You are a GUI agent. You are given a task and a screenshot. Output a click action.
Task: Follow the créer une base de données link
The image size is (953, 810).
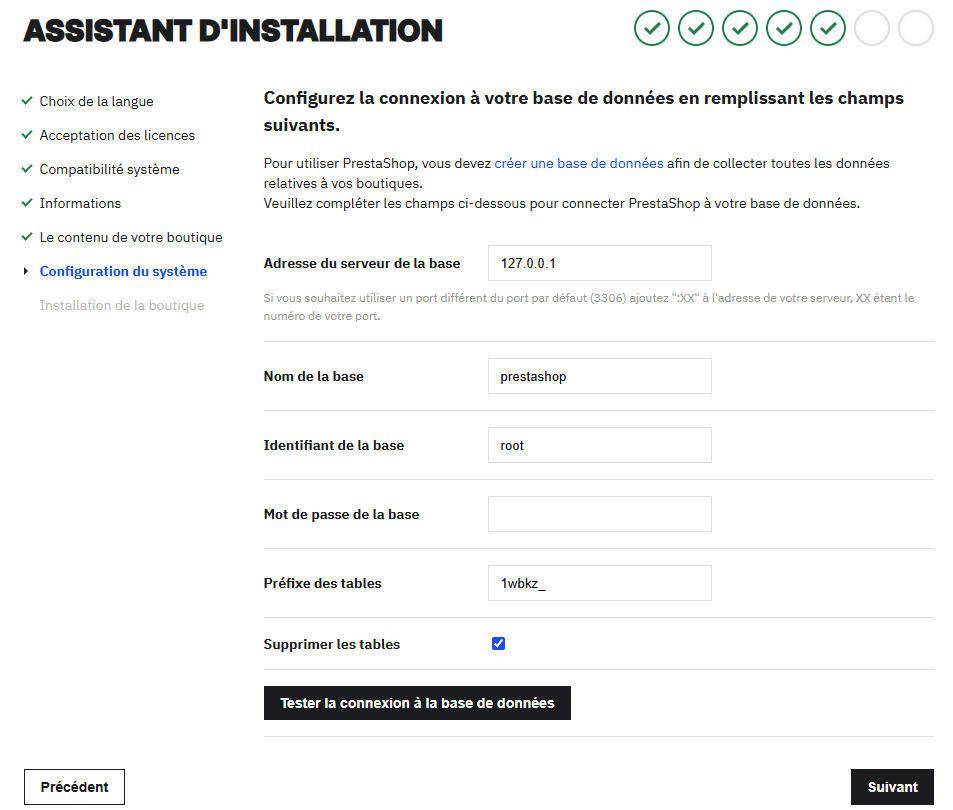click(578, 163)
